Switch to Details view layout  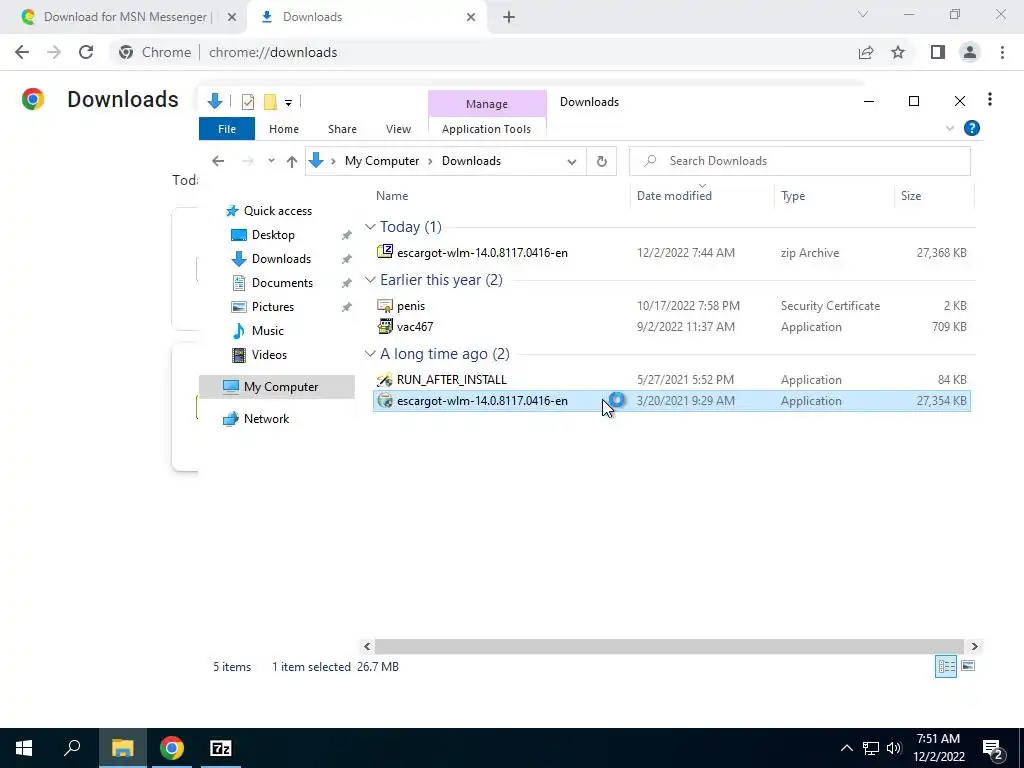pyautogui.click(x=946, y=666)
